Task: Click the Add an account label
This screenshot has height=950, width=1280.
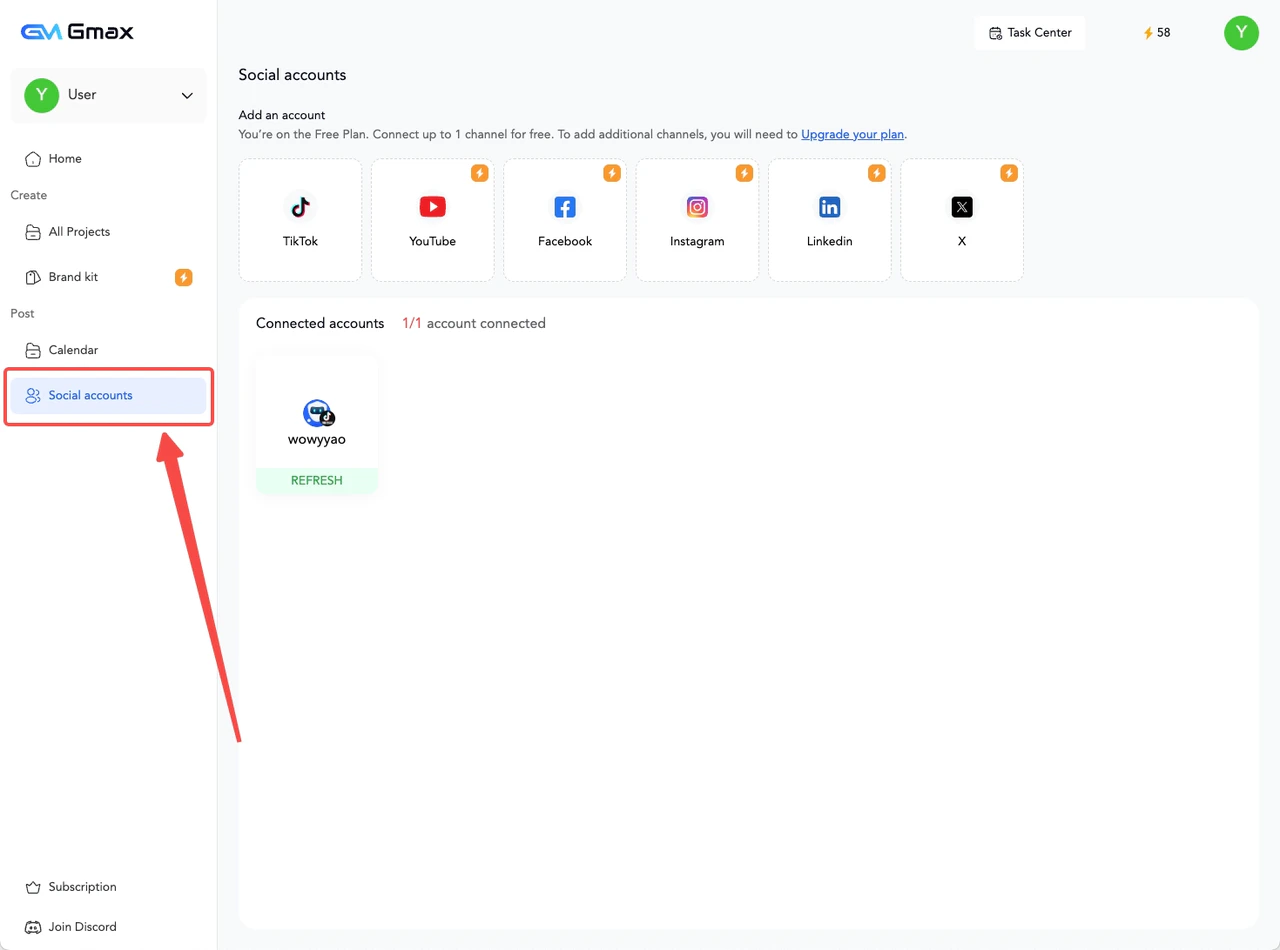Action: click(x=282, y=115)
